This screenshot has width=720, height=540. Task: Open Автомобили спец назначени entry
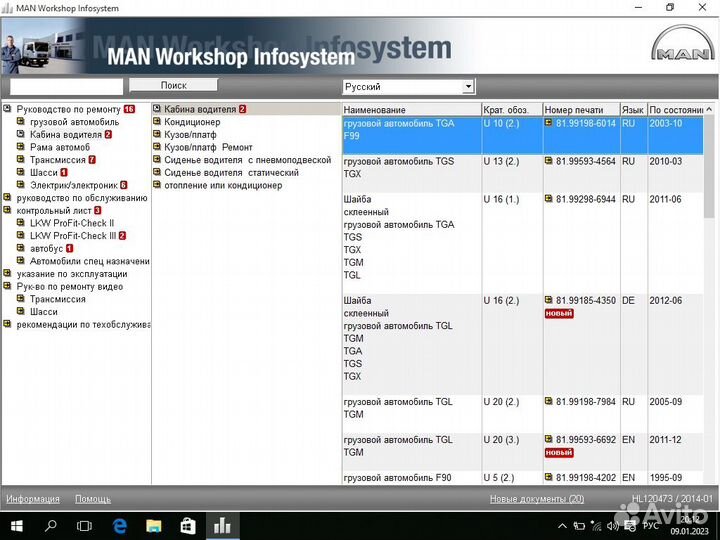(90, 261)
